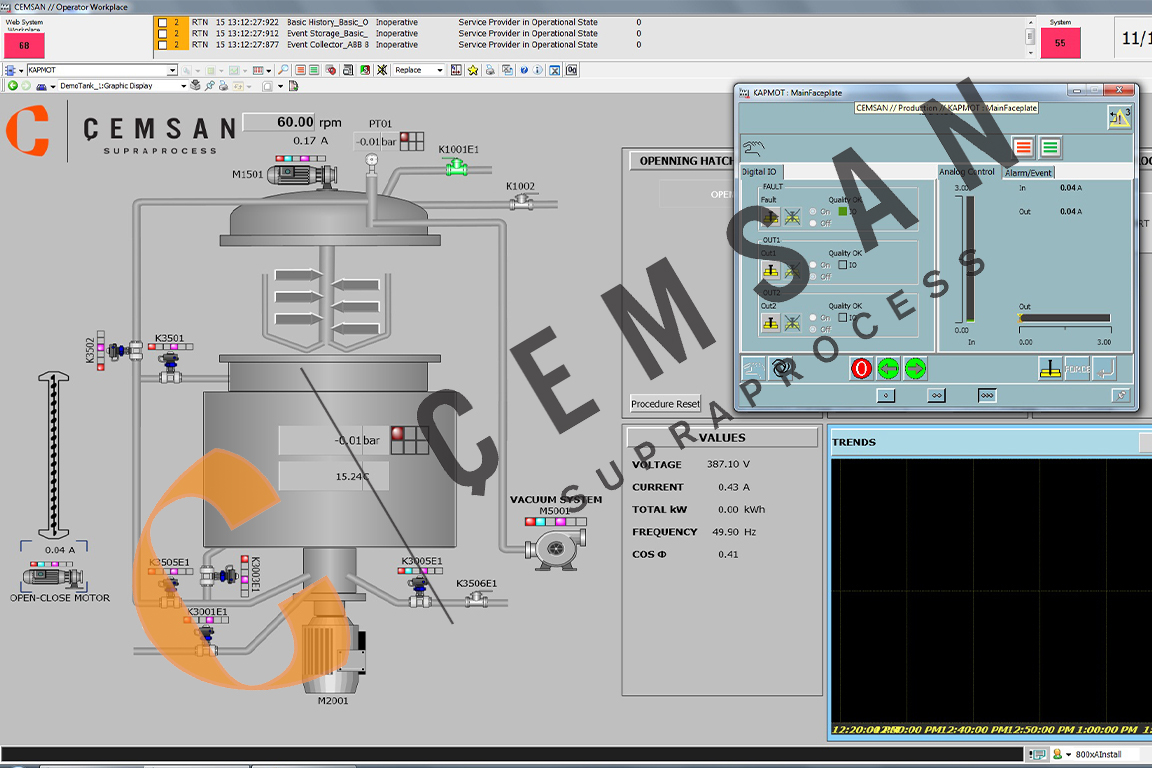Switch to the Alarm/Event tab
1152x768 pixels.
point(1028,173)
